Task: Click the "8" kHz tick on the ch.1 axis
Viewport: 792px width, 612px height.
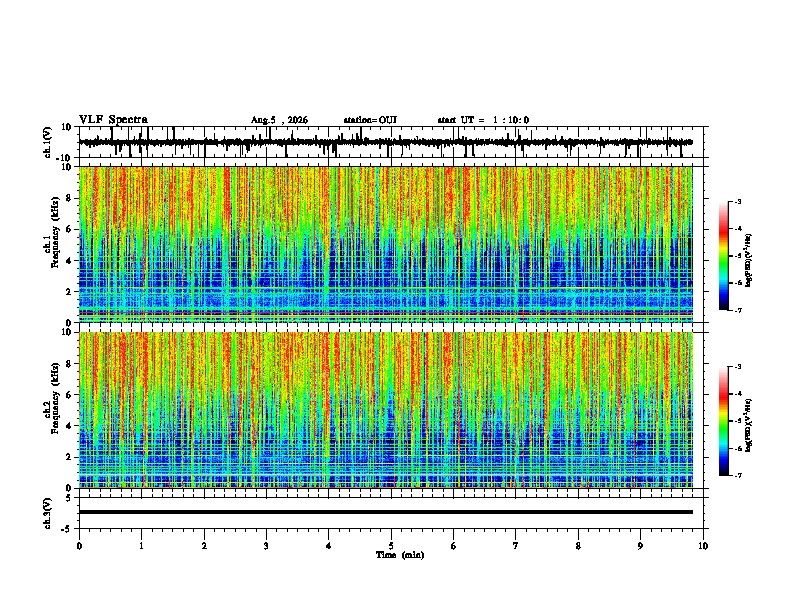Action: click(x=70, y=198)
